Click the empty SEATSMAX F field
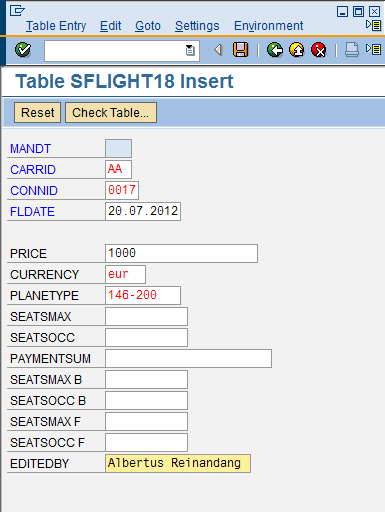 click(x=146, y=421)
